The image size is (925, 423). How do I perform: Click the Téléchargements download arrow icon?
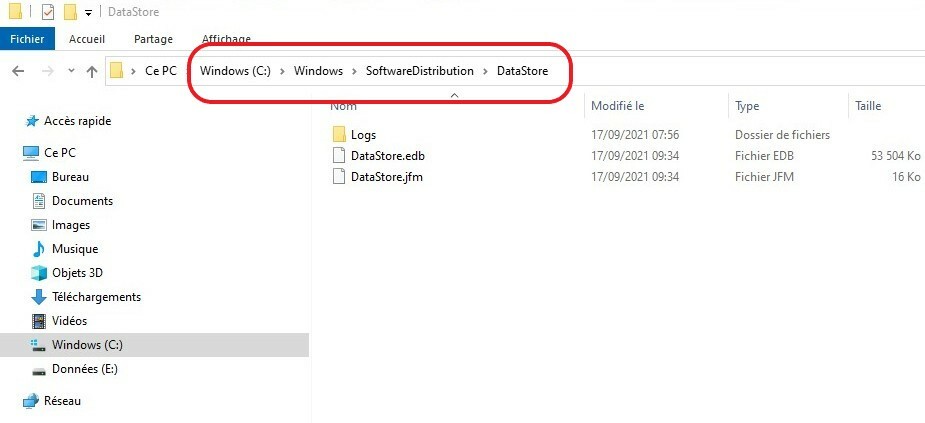point(38,297)
